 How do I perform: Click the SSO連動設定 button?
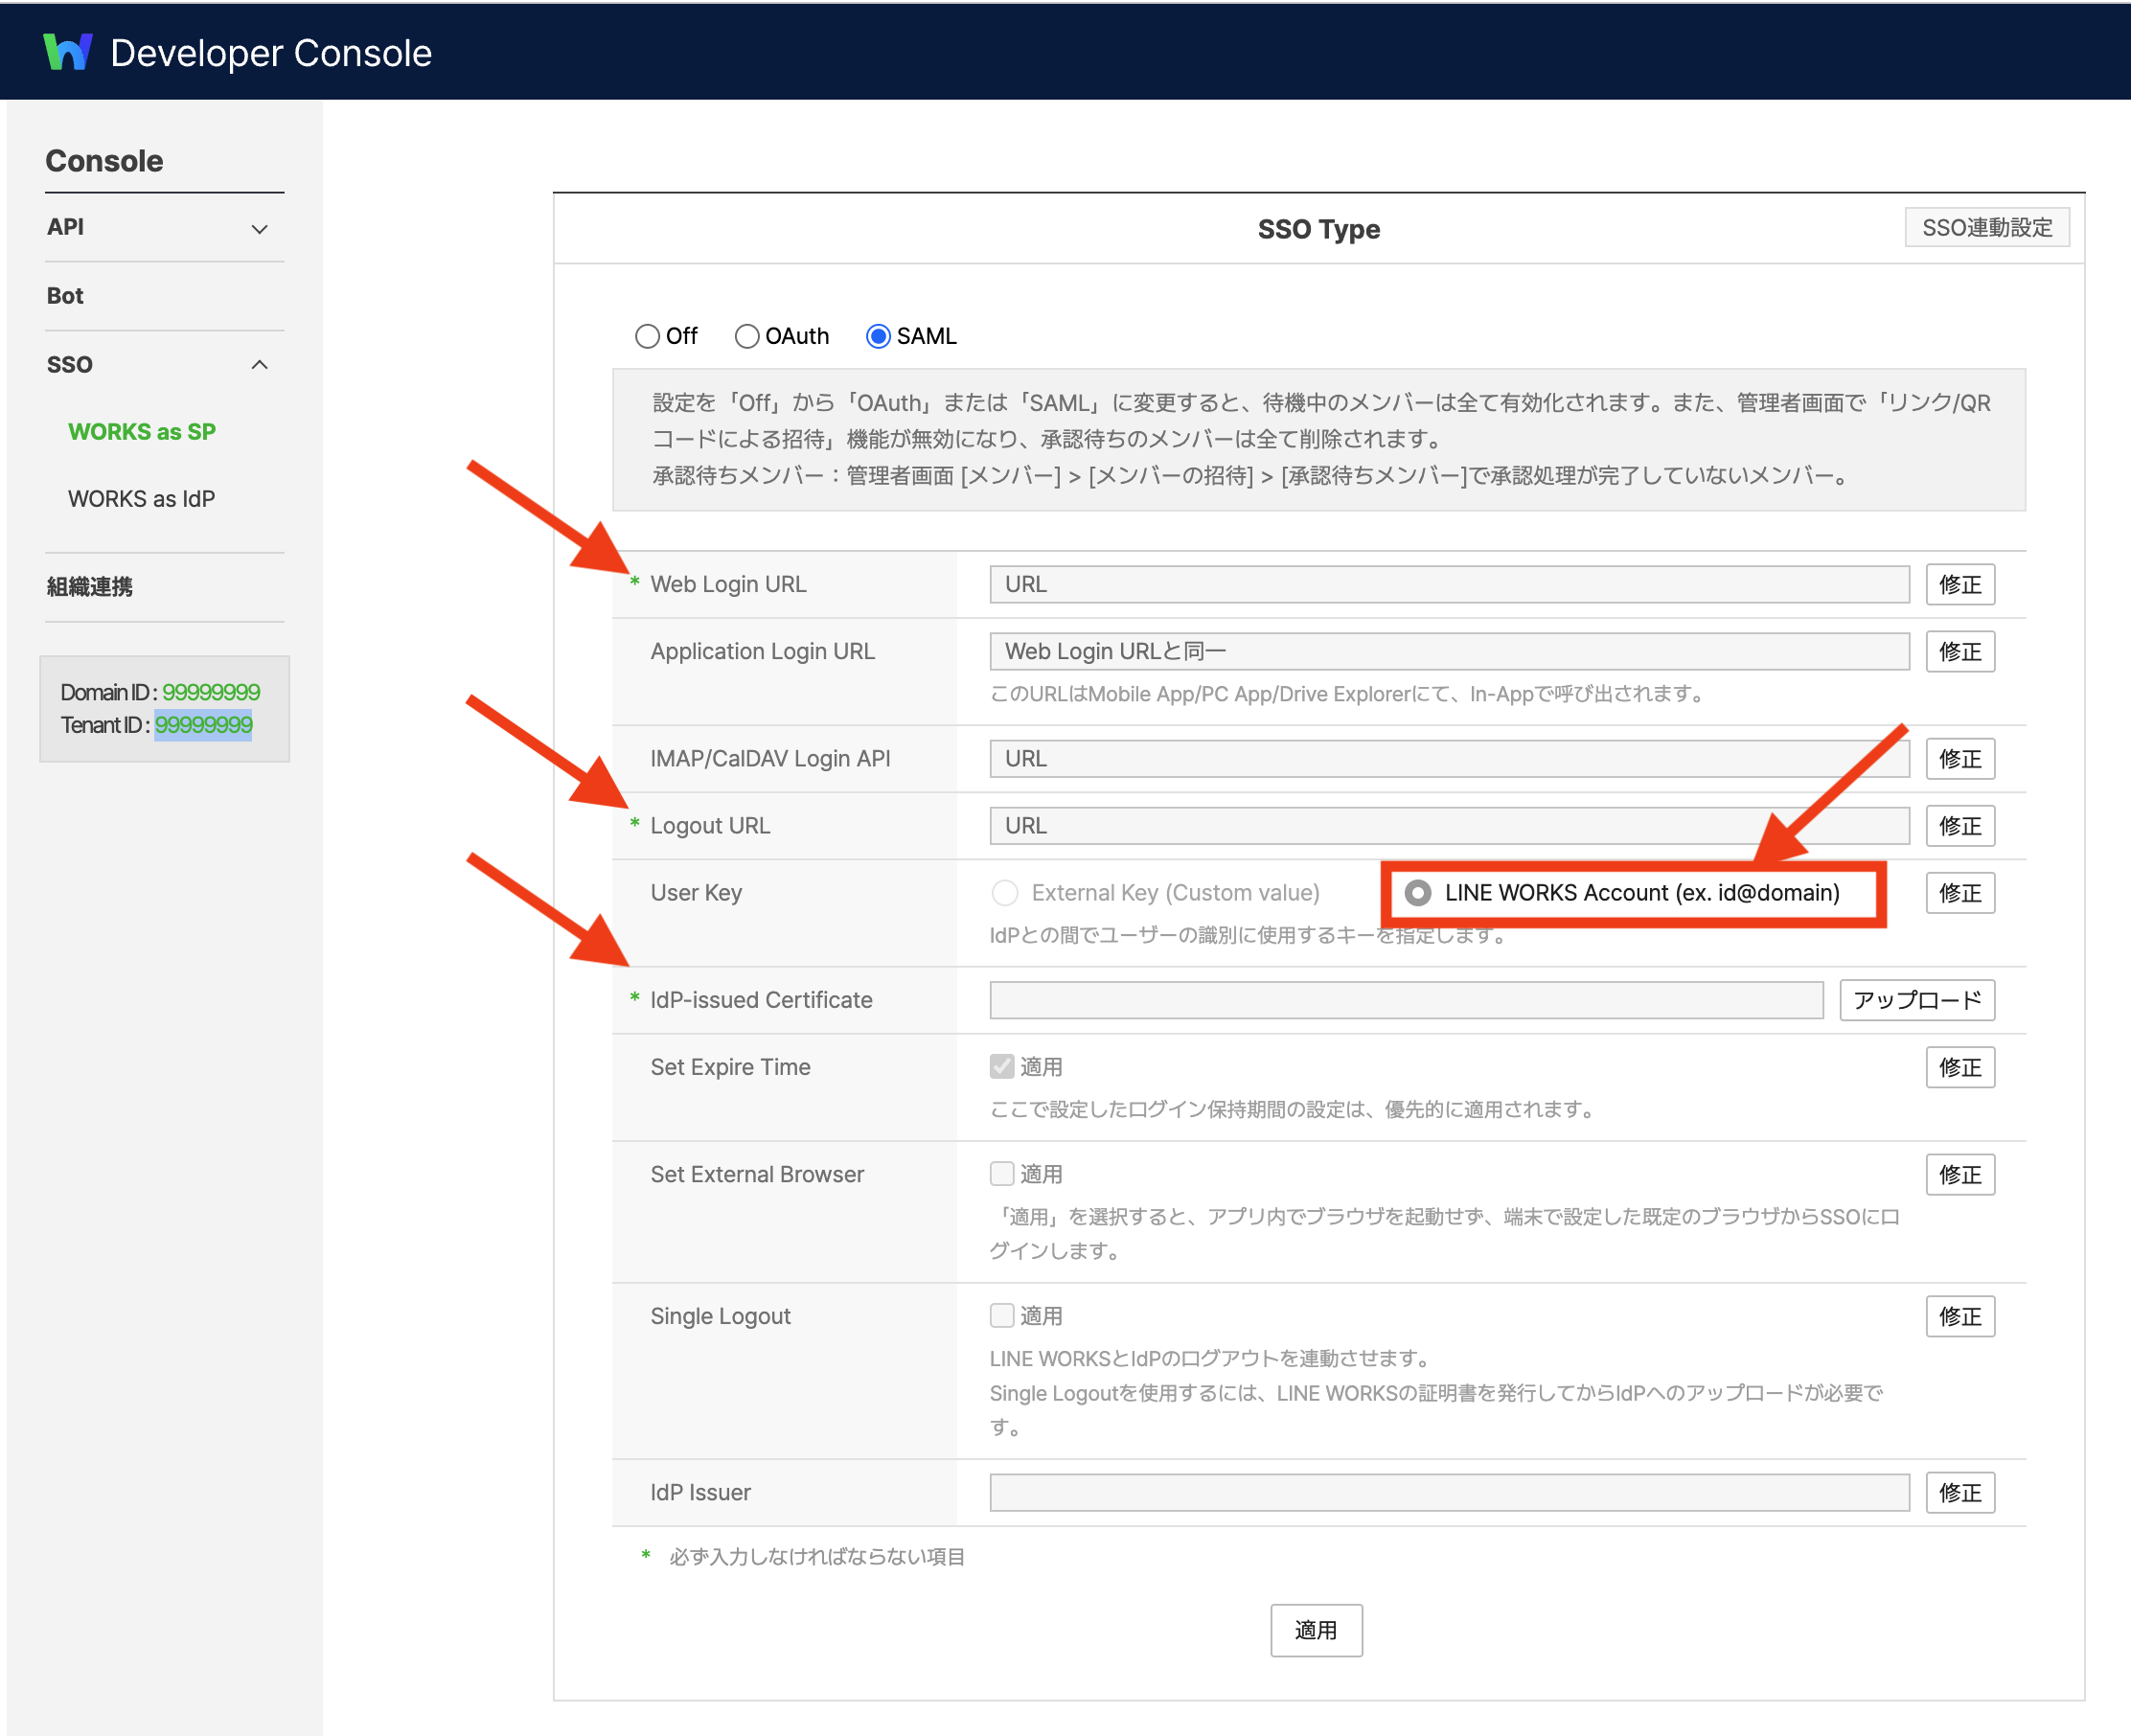tap(1987, 228)
